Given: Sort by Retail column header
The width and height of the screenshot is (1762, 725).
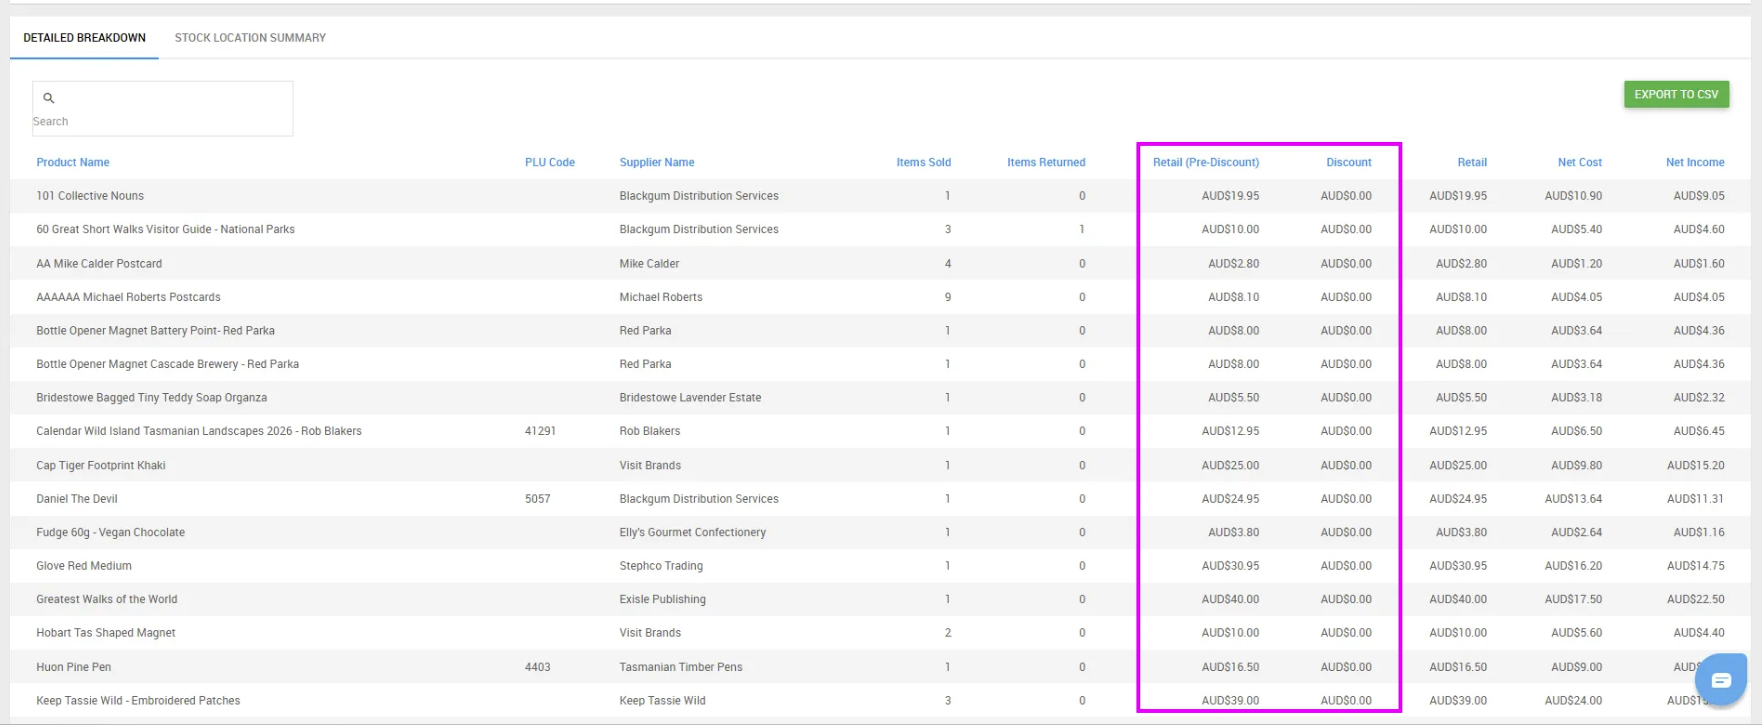Looking at the screenshot, I should tap(1472, 162).
